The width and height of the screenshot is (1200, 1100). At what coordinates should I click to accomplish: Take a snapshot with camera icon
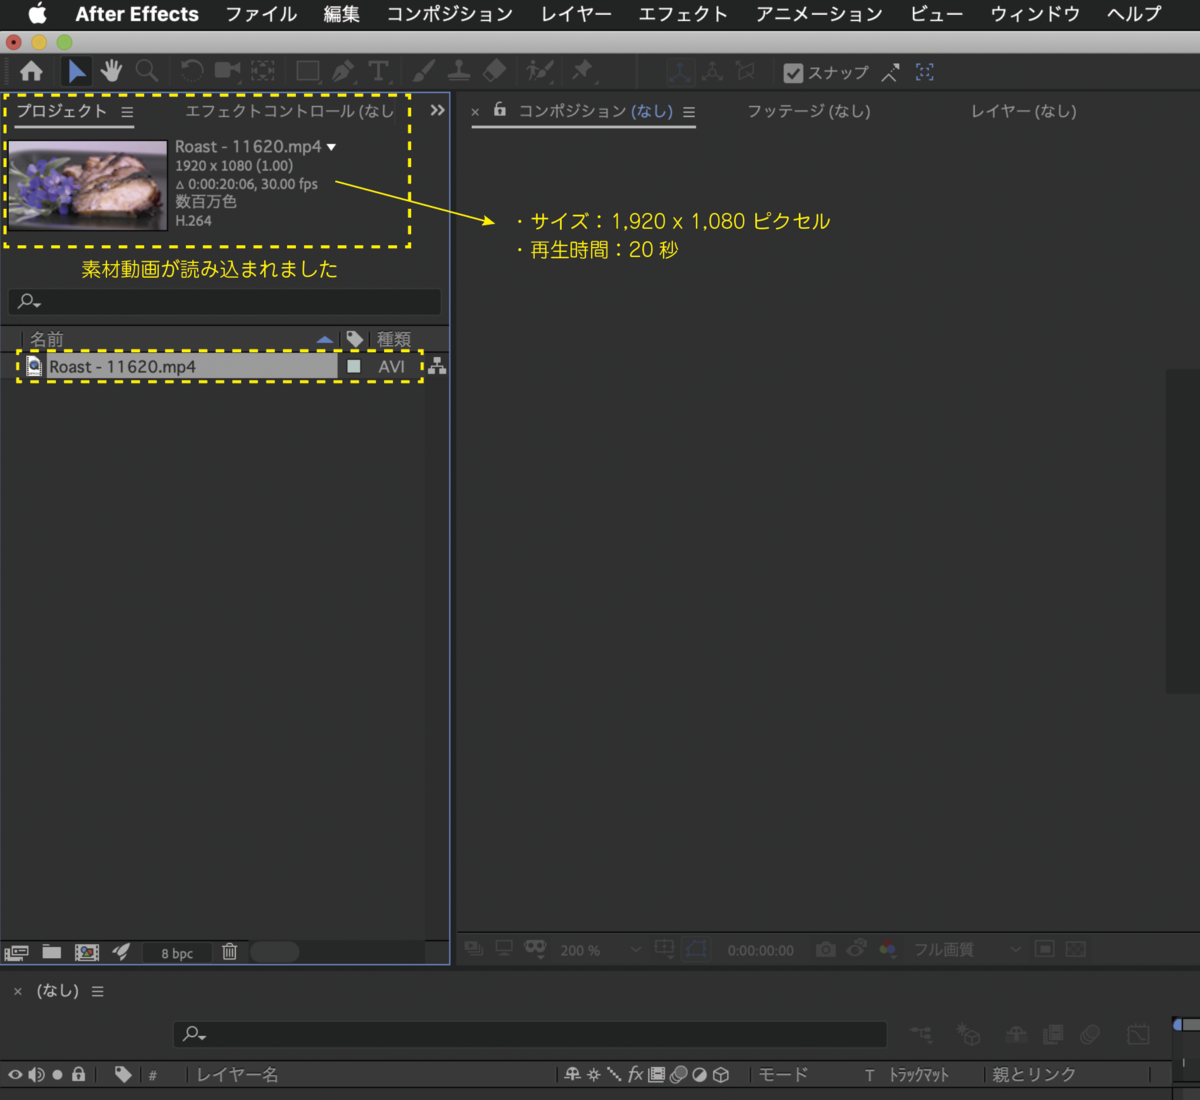point(825,949)
